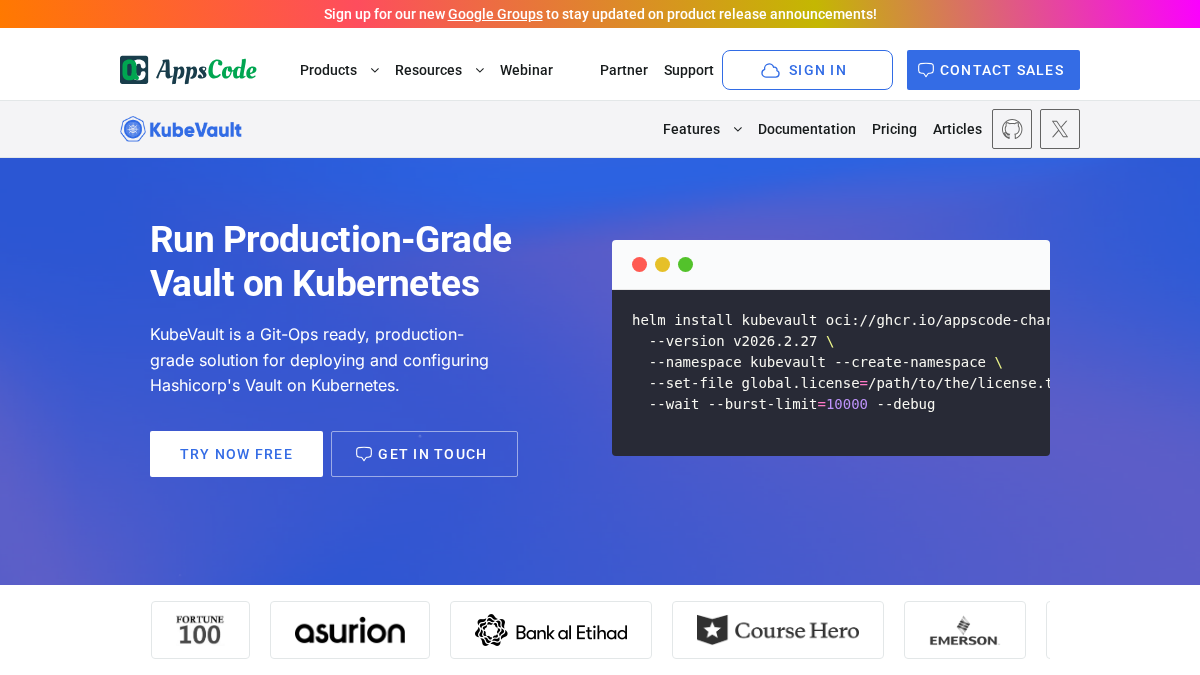Click the --wait --burst-limit=10000 line
The height and width of the screenshot is (675, 1200).
click(792, 404)
